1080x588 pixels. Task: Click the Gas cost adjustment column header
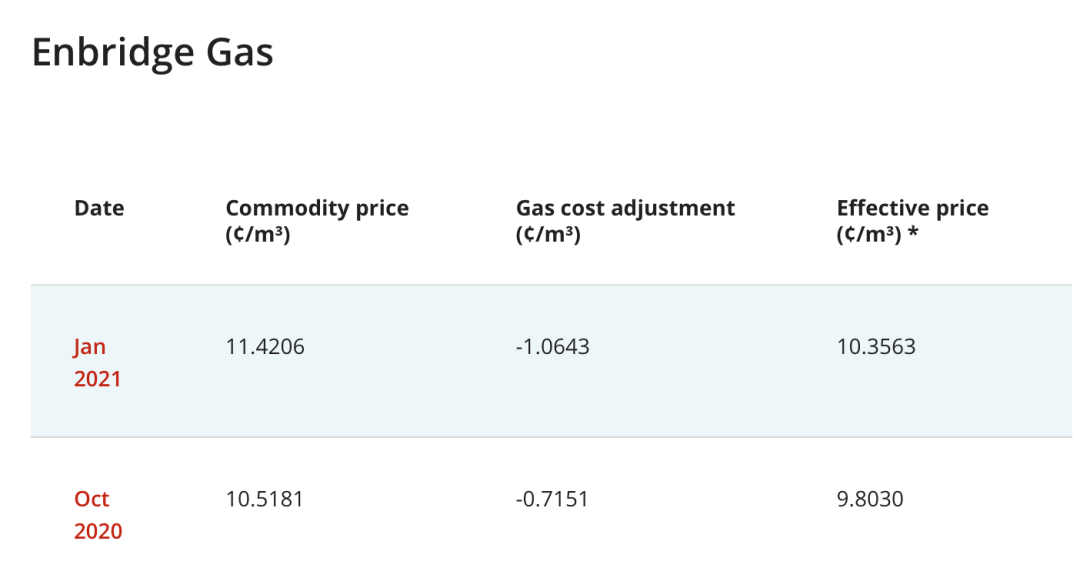click(625, 220)
